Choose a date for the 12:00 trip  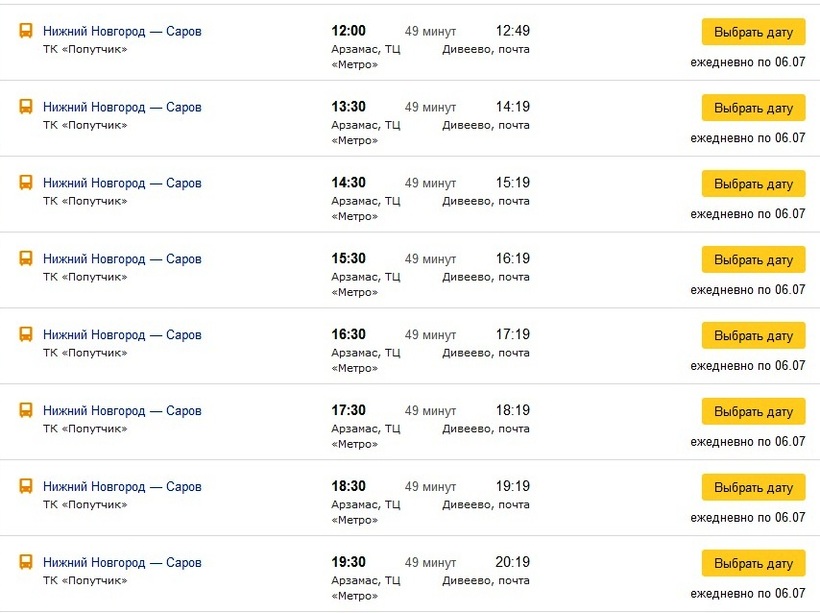[753, 32]
